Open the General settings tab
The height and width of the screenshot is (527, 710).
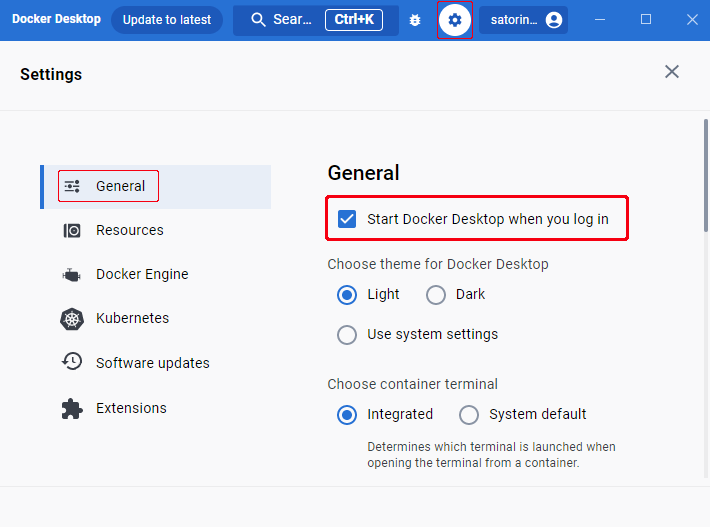pos(156,187)
